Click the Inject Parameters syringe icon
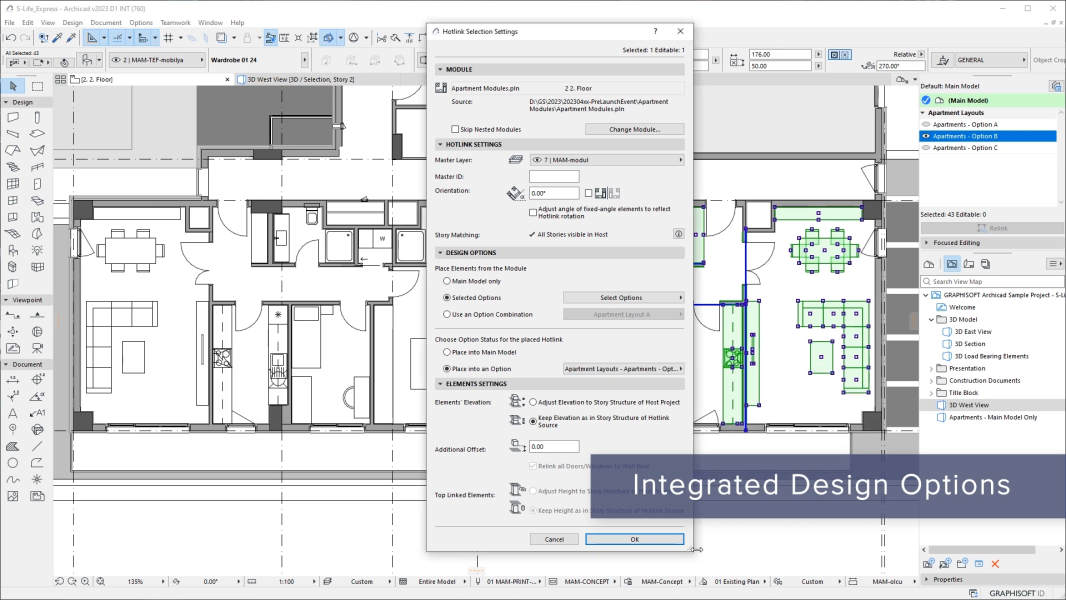Viewport: 1066px width, 600px height. (71, 38)
